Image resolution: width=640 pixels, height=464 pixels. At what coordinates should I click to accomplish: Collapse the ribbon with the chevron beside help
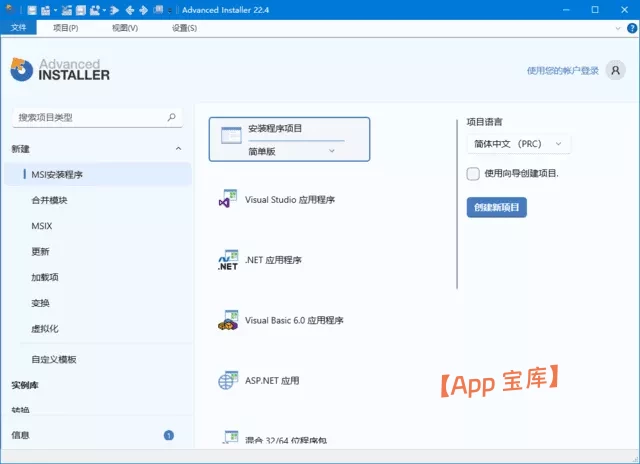pyautogui.click(x=618, y=28)
